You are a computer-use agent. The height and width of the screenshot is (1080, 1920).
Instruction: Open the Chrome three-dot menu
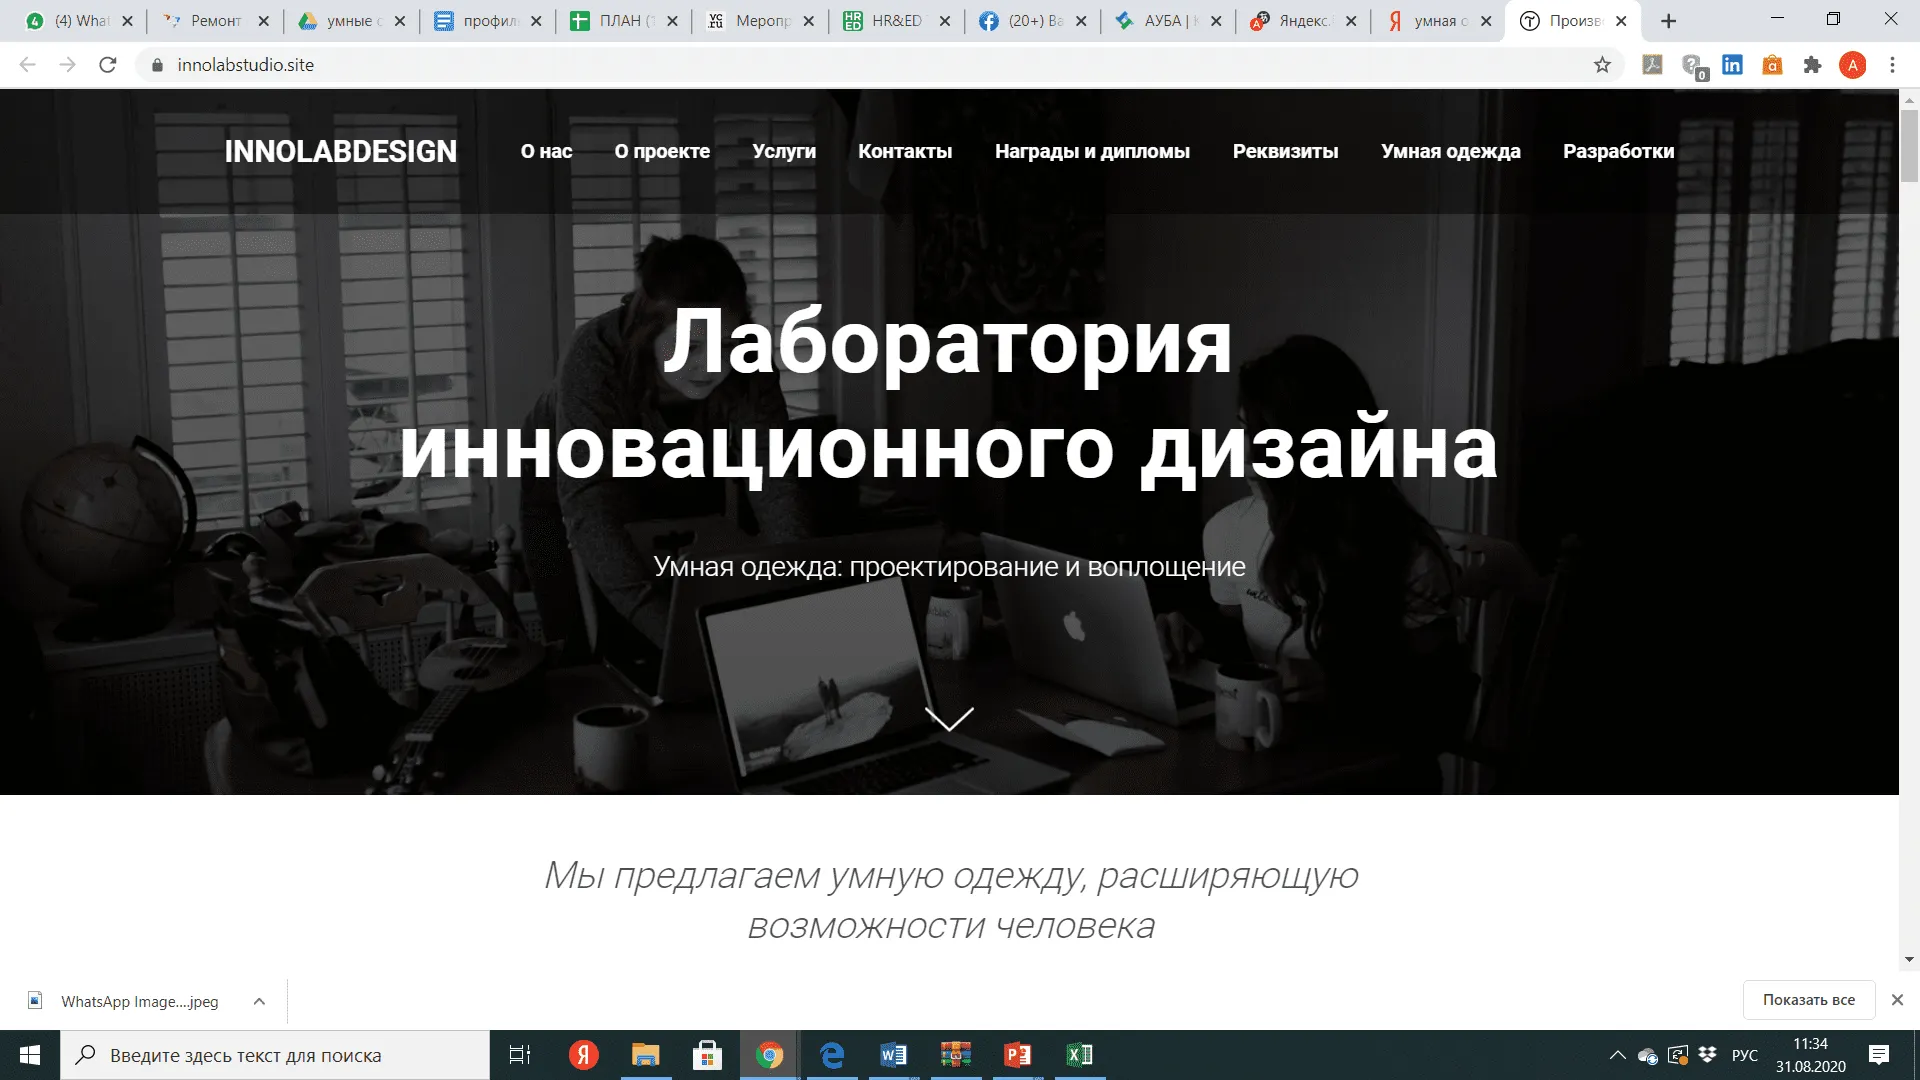(x=1892, y=65)
